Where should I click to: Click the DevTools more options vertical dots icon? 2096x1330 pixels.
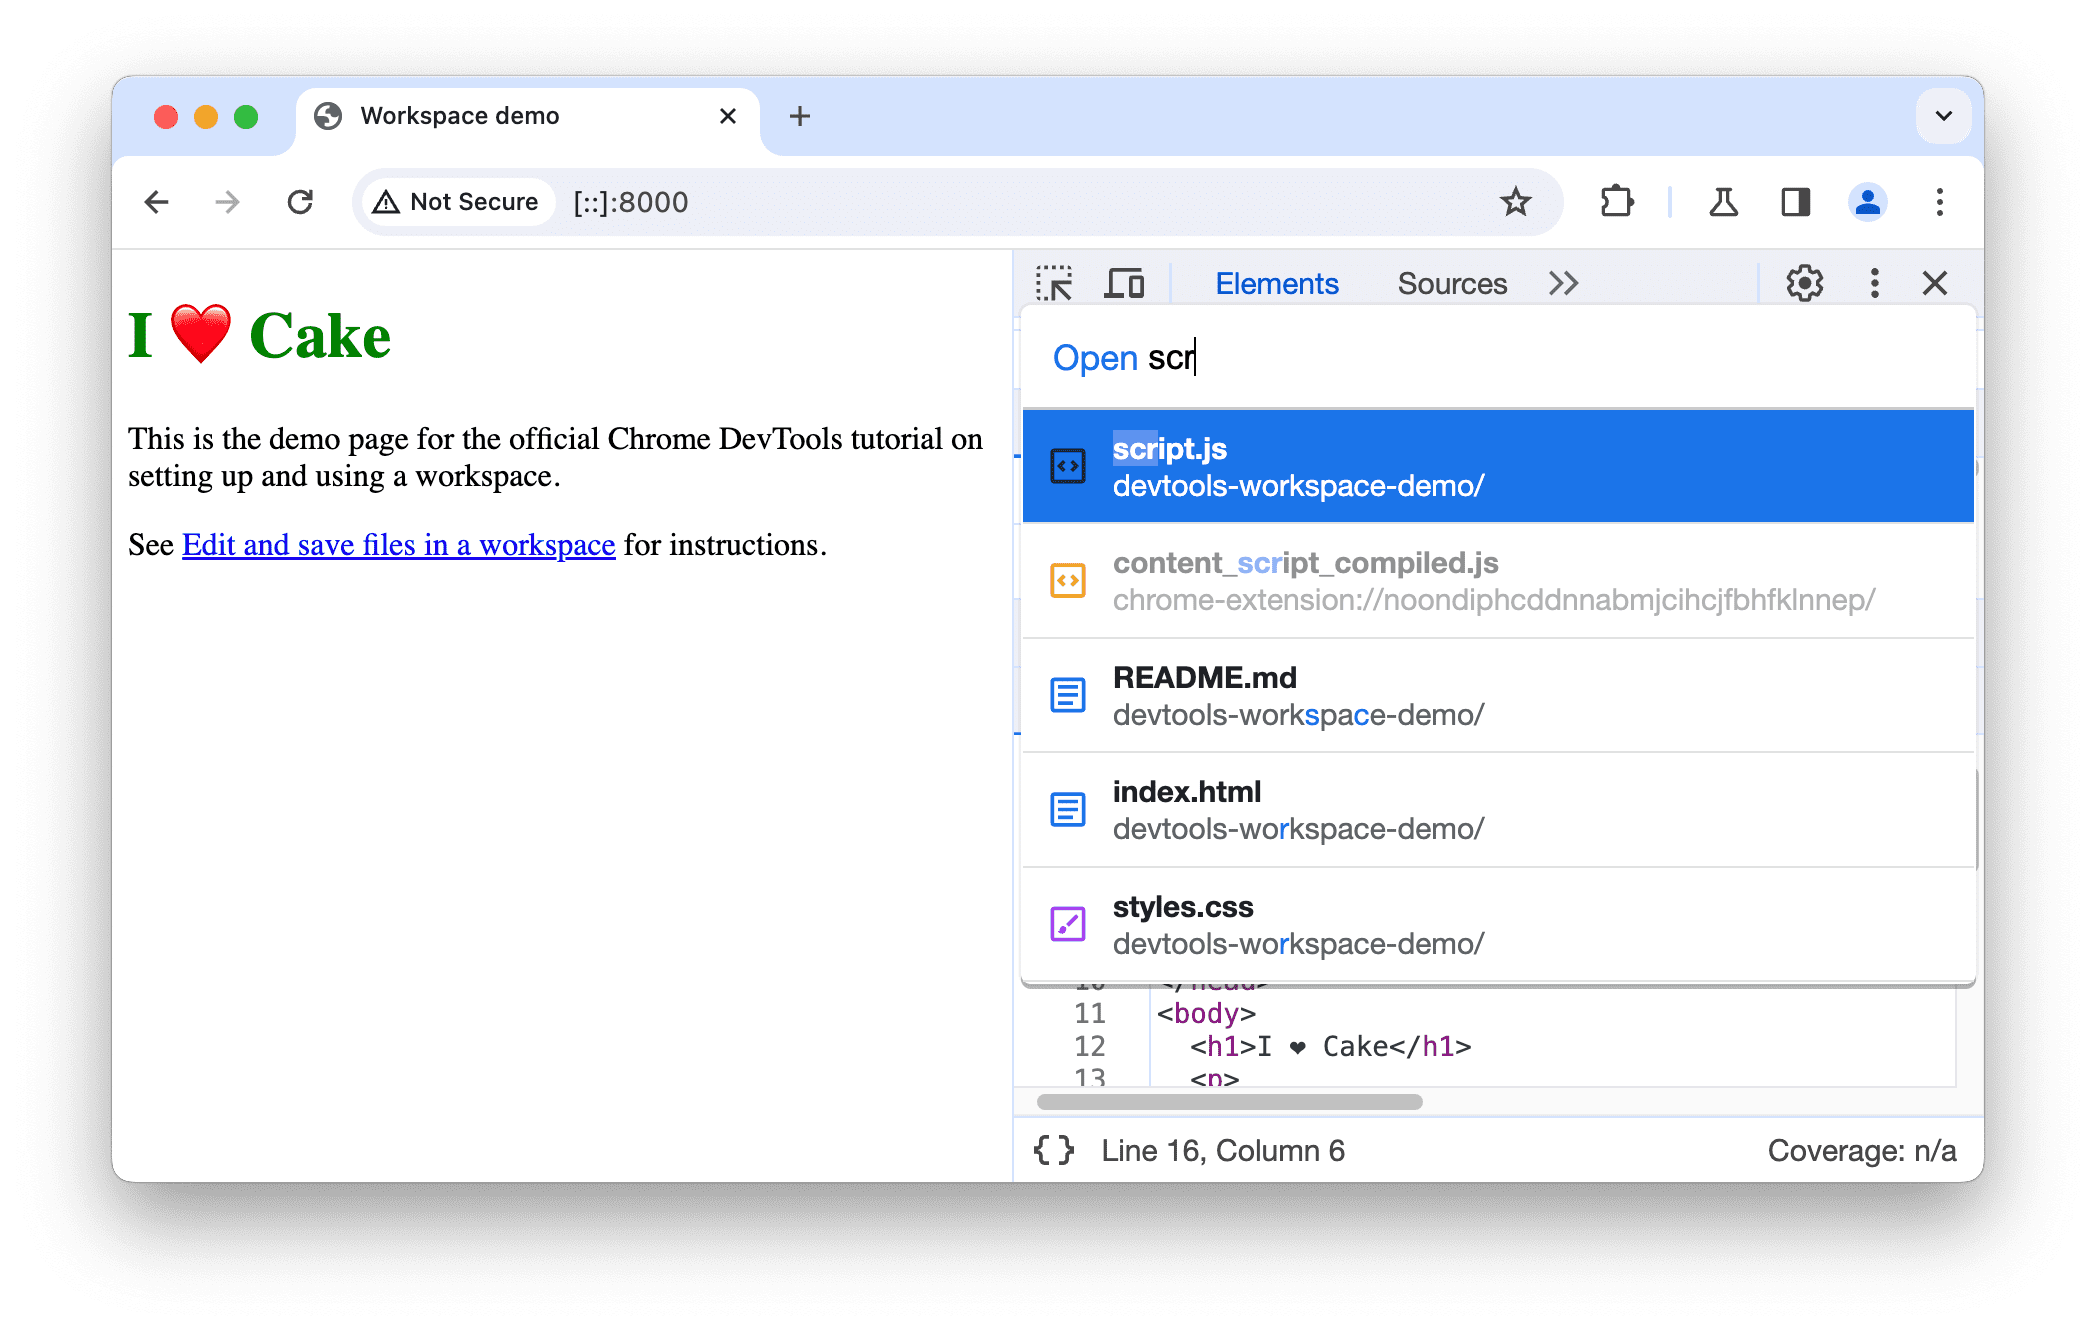1871,284
